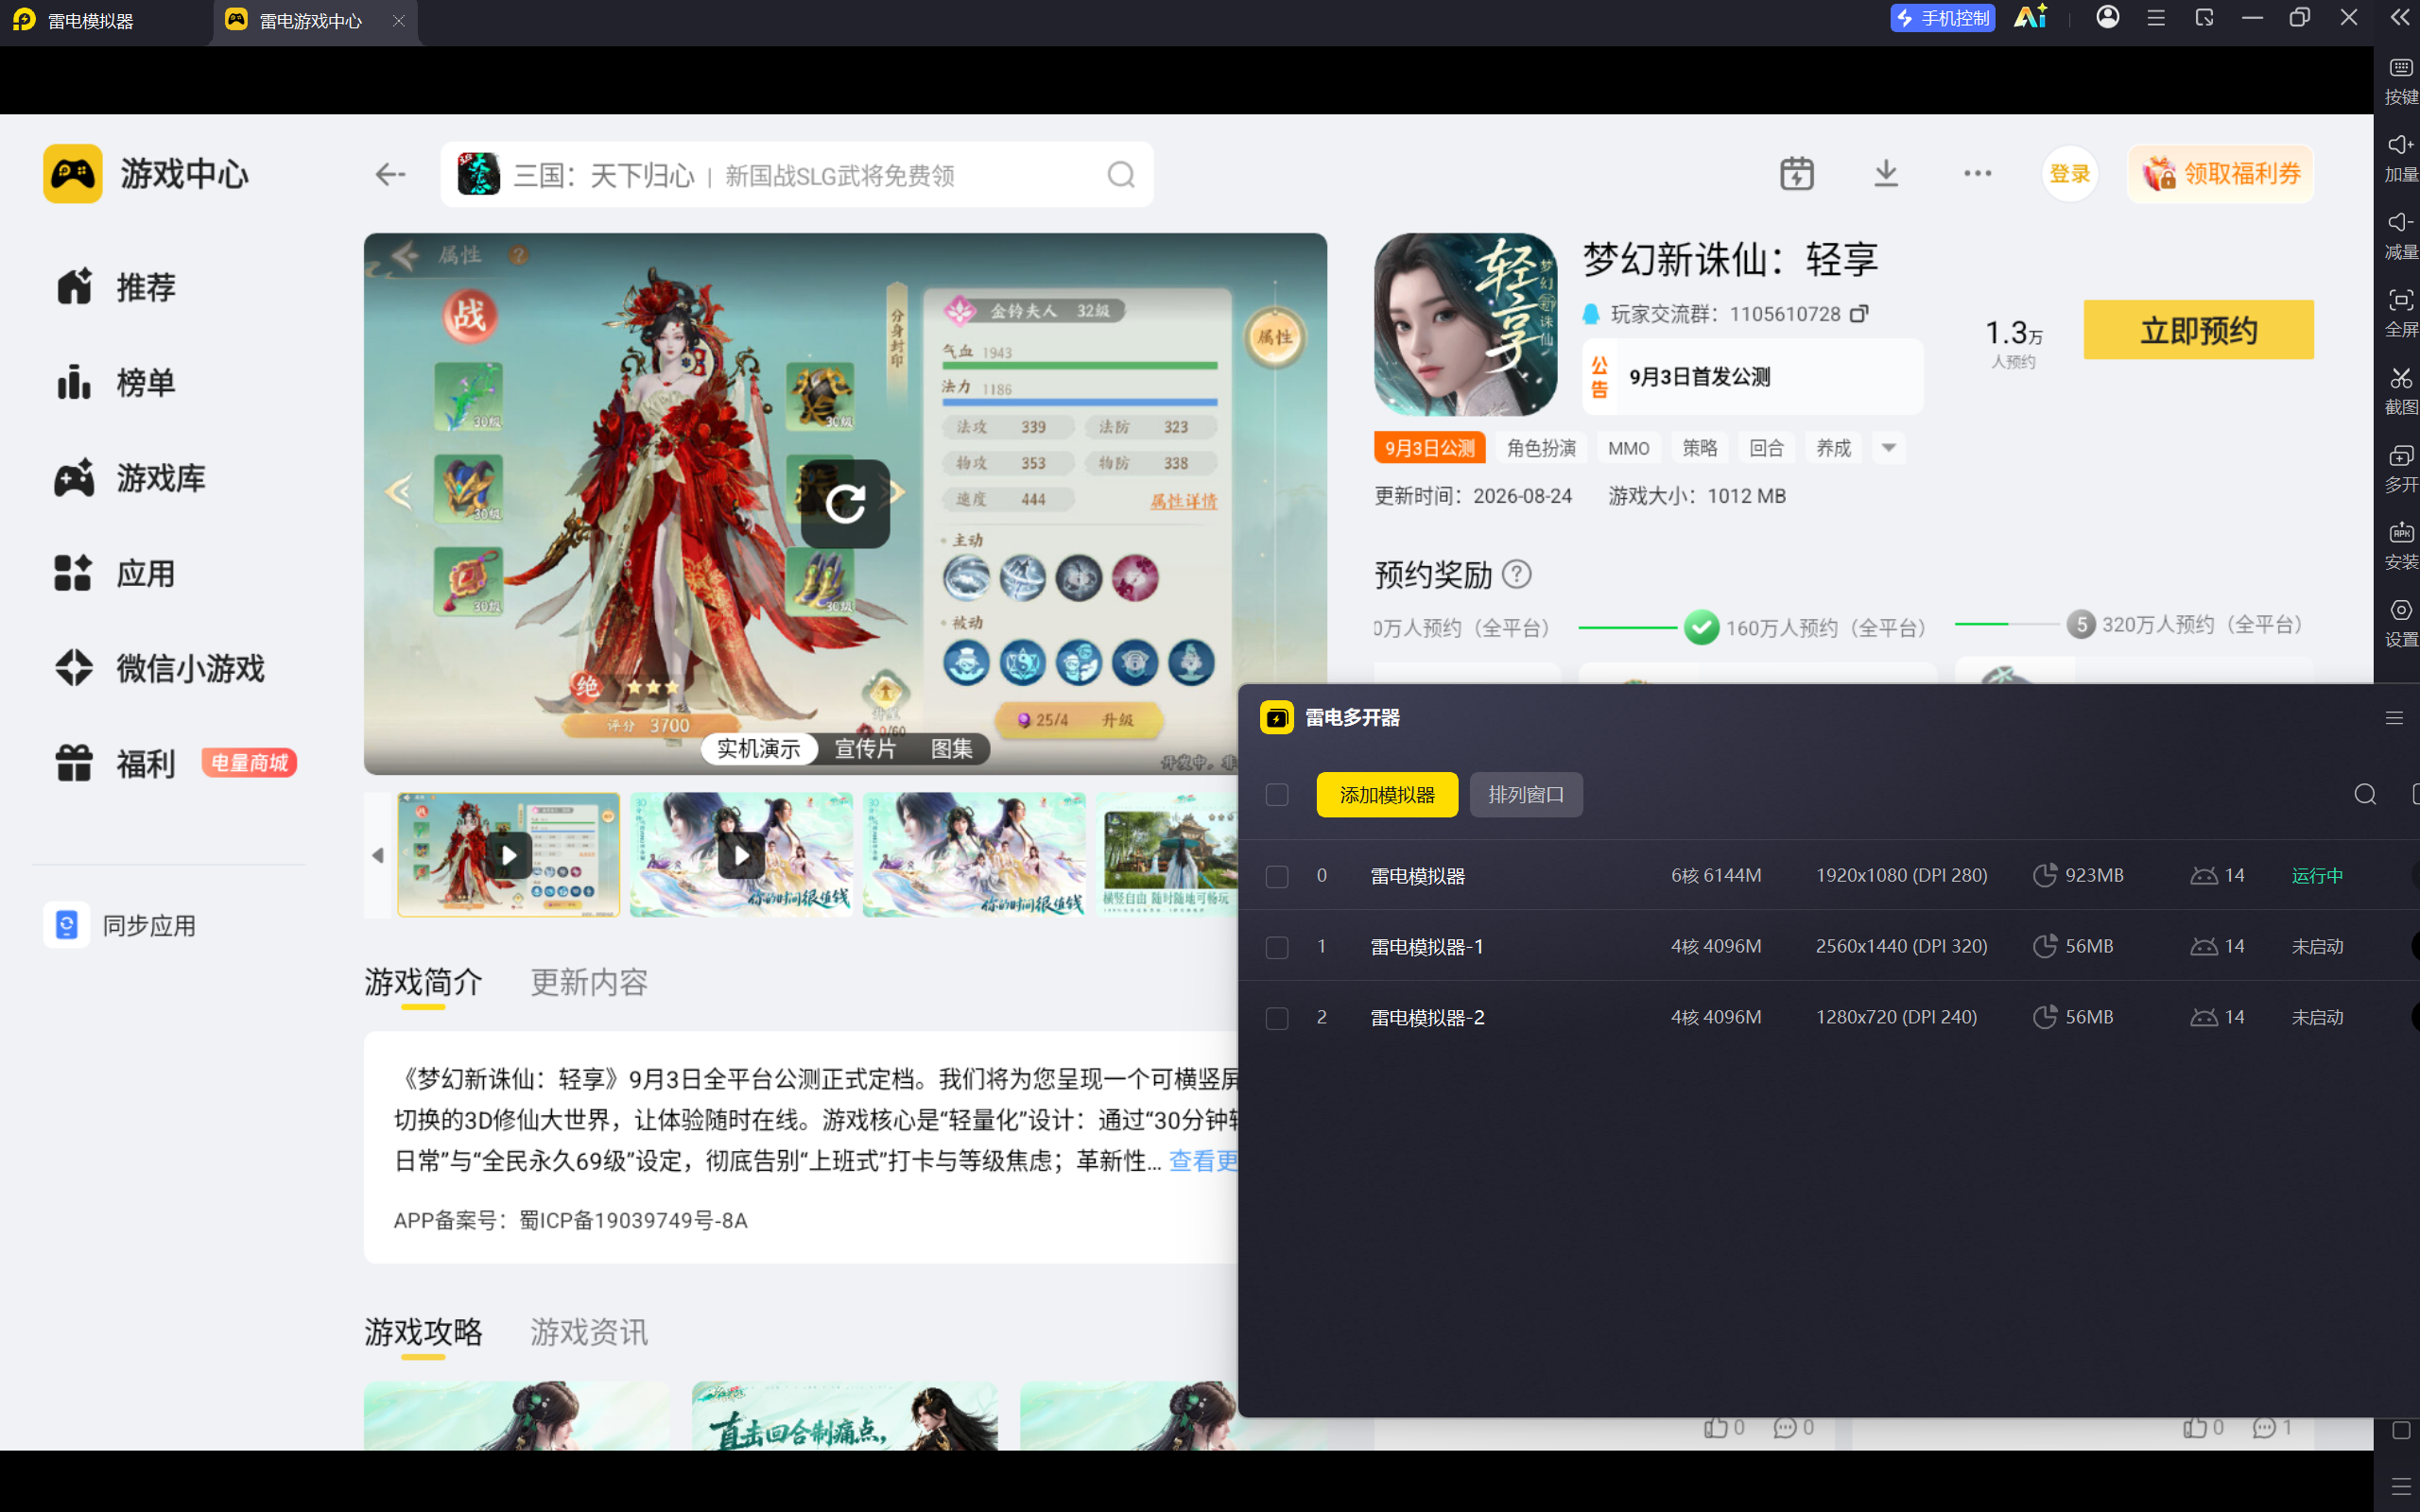Click 排列窗口 in 雷电多开器
2420x1512 pixels.
(x=1526, y=795)
